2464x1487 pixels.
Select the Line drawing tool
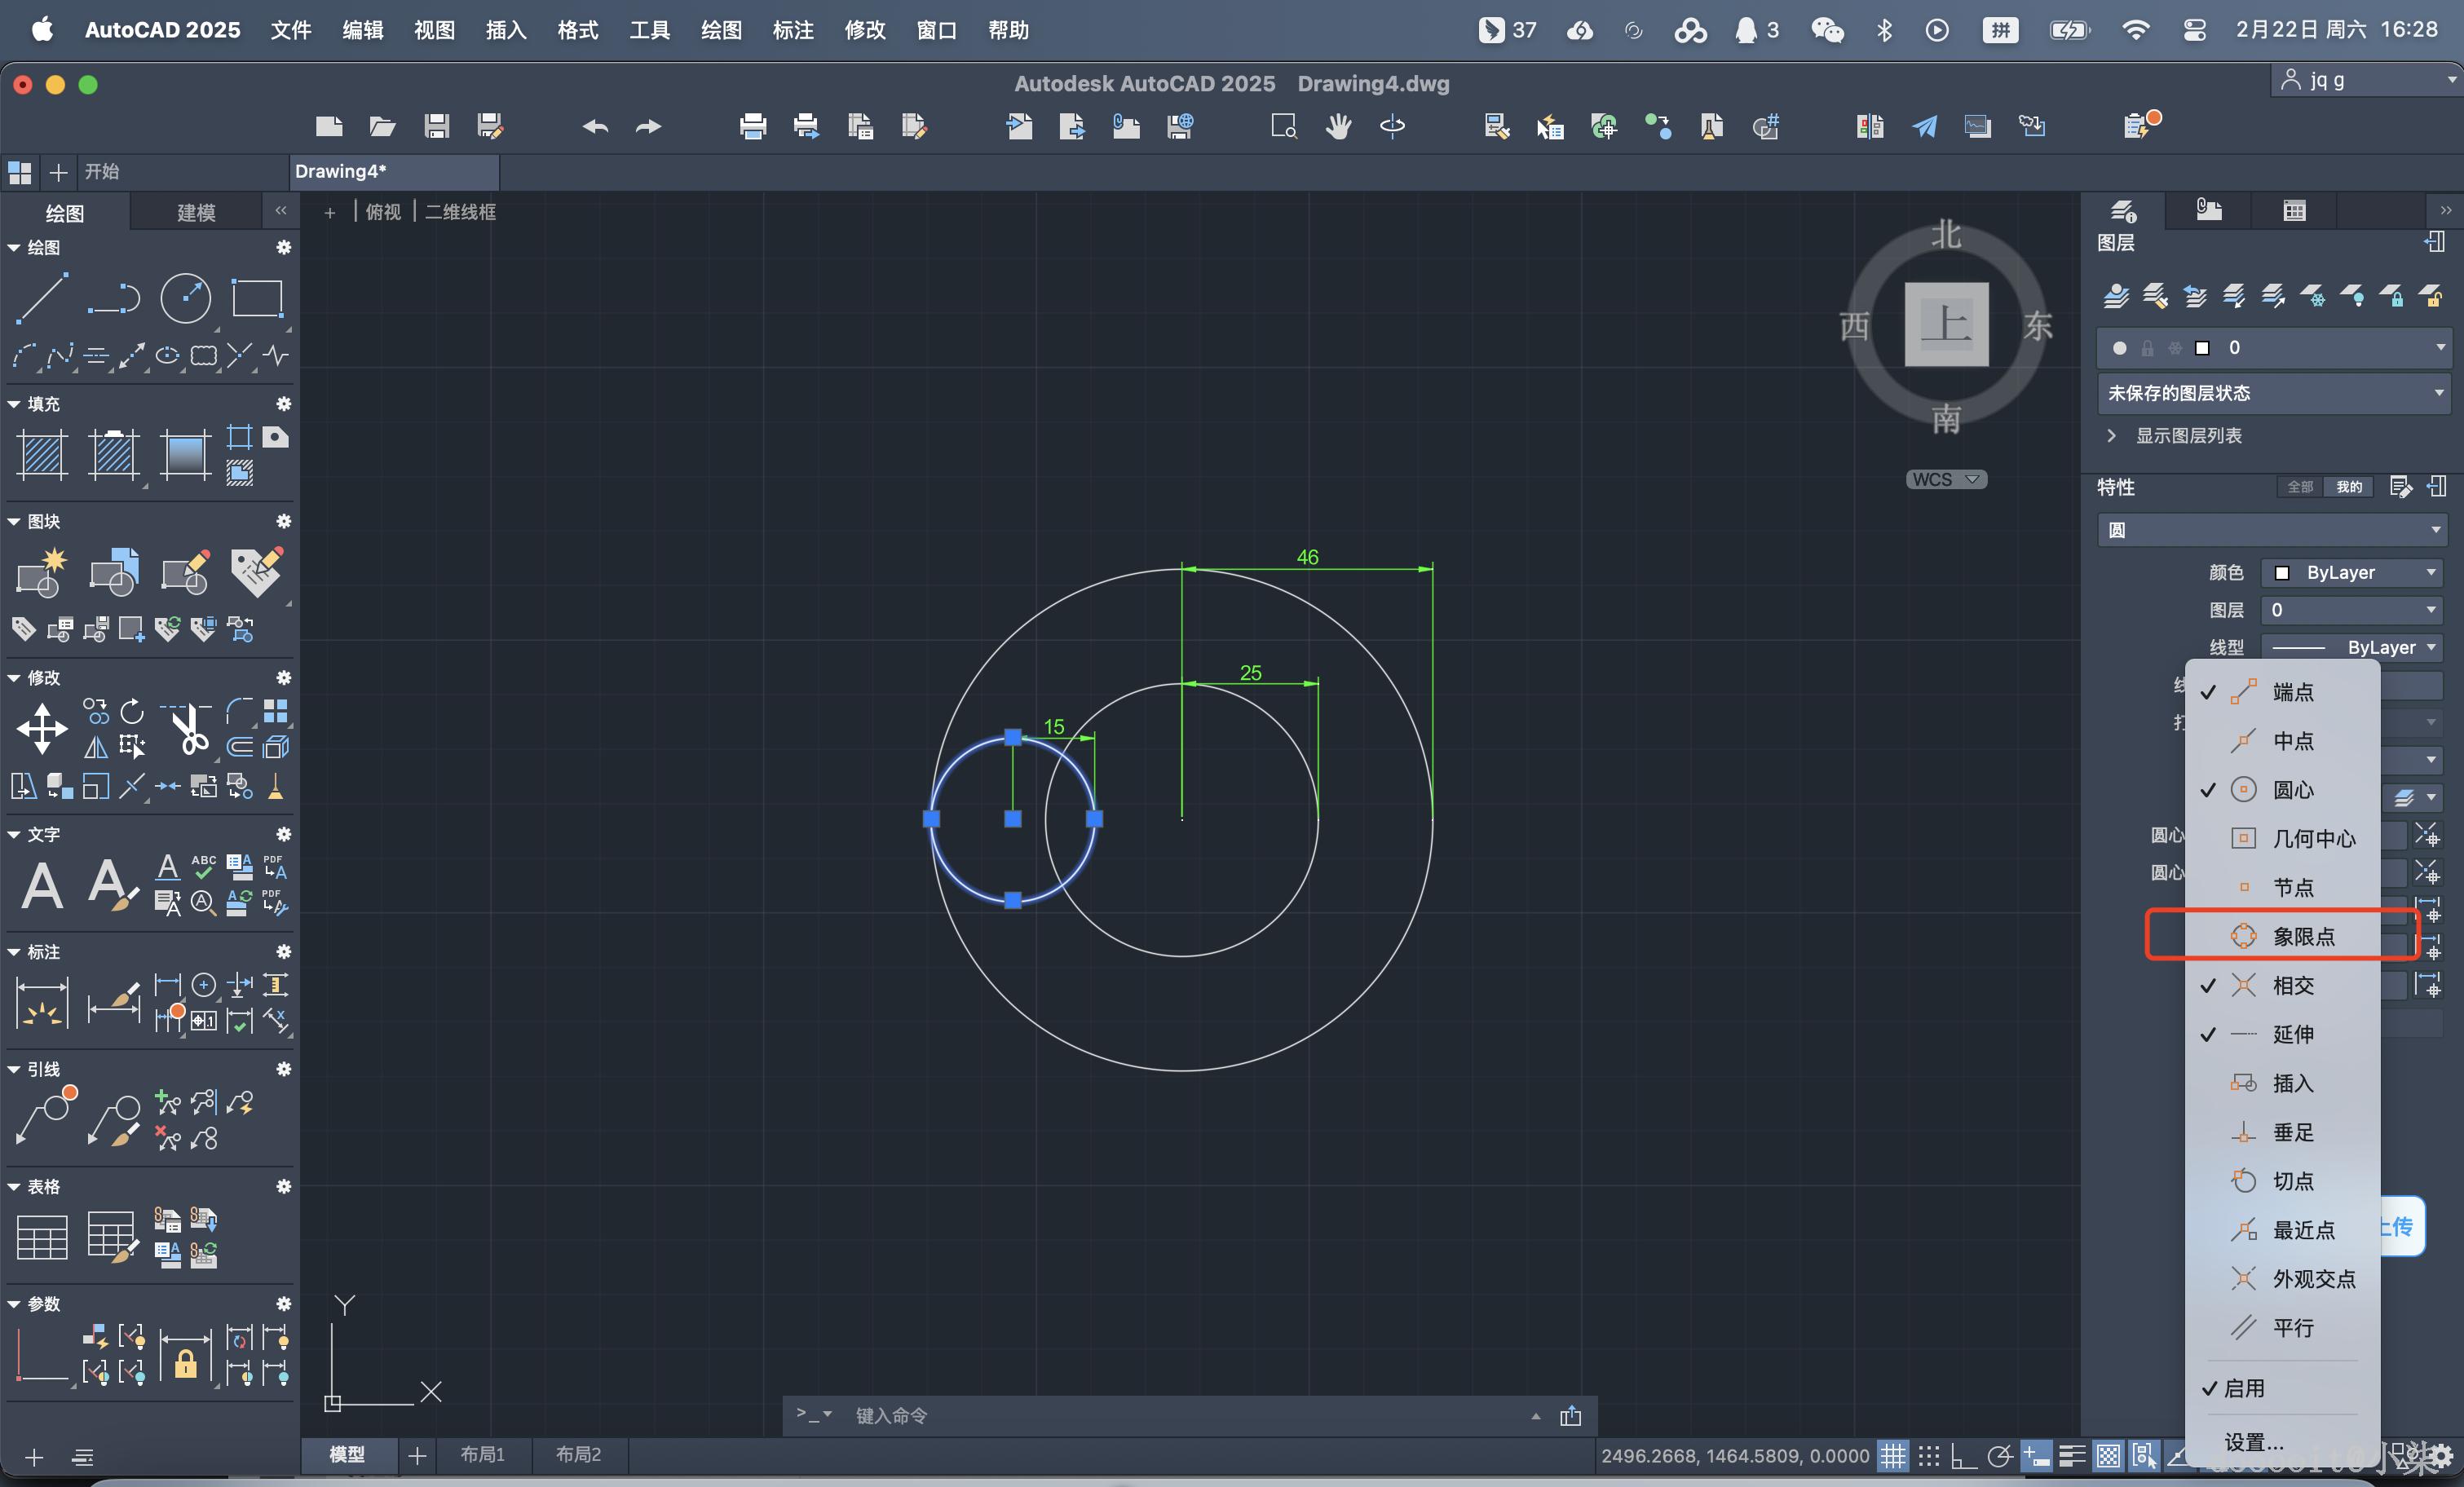42,298
